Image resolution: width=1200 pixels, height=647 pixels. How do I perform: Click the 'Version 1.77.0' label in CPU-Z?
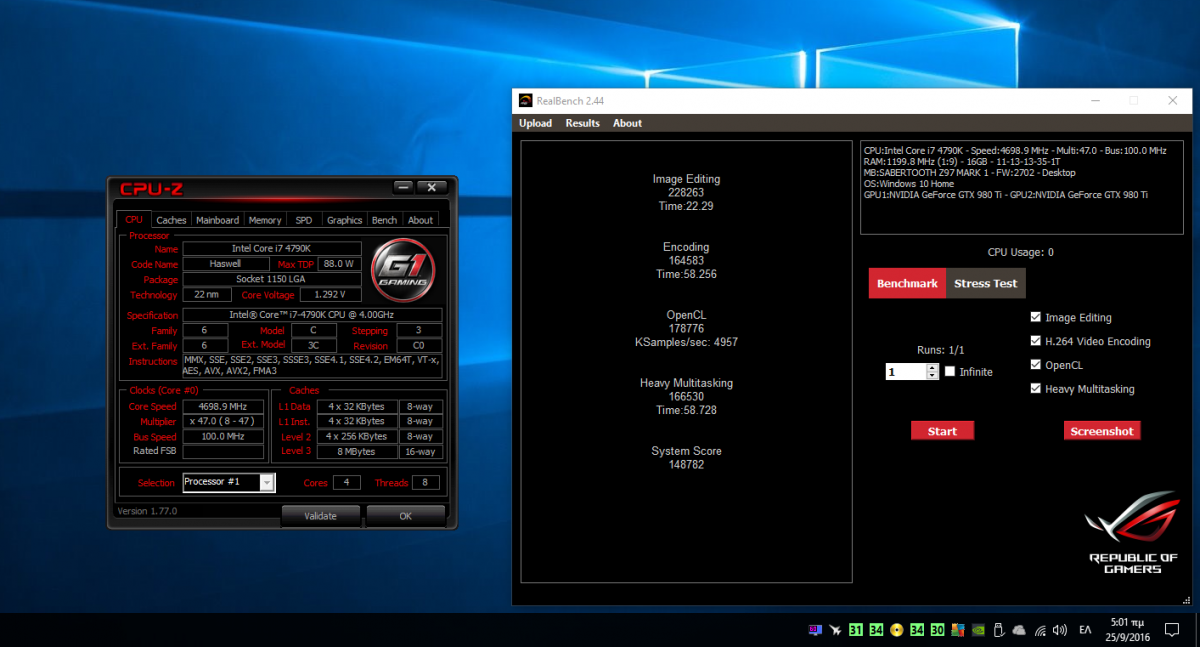[147, 511]
